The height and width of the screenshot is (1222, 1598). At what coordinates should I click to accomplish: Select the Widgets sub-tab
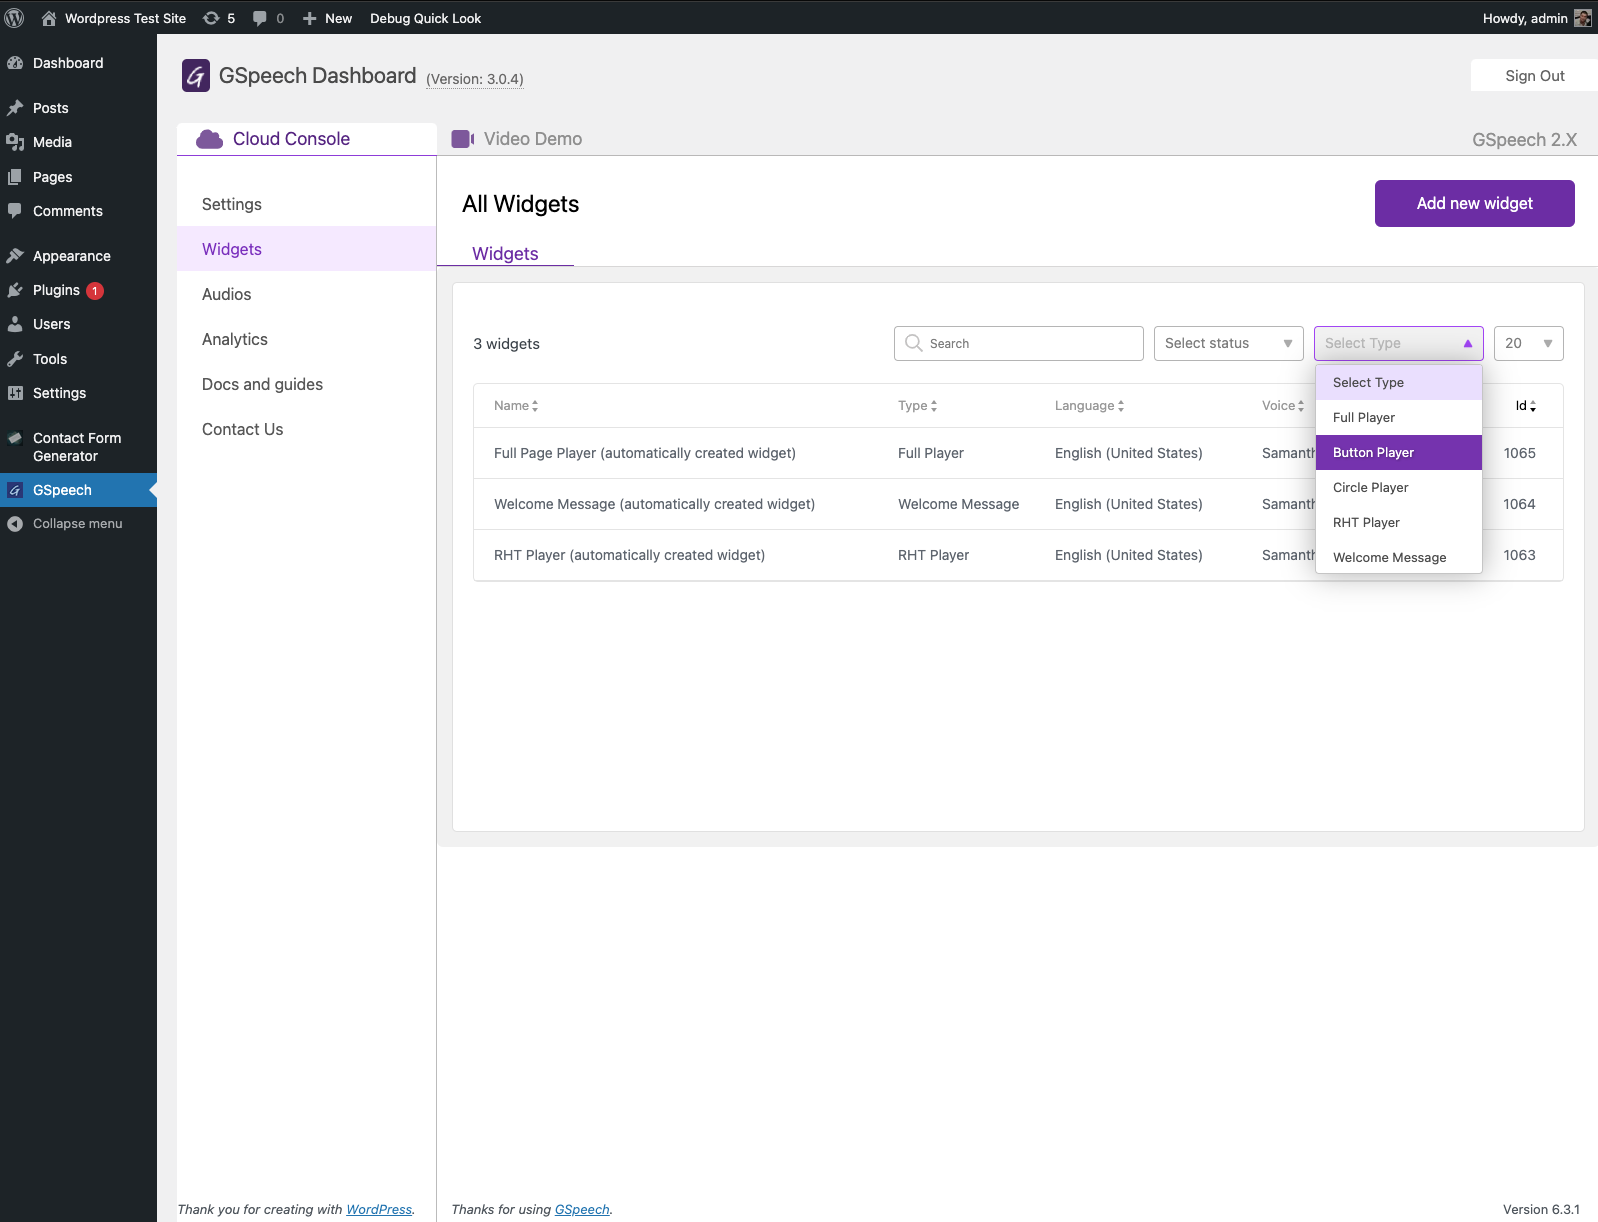(505, 254)
